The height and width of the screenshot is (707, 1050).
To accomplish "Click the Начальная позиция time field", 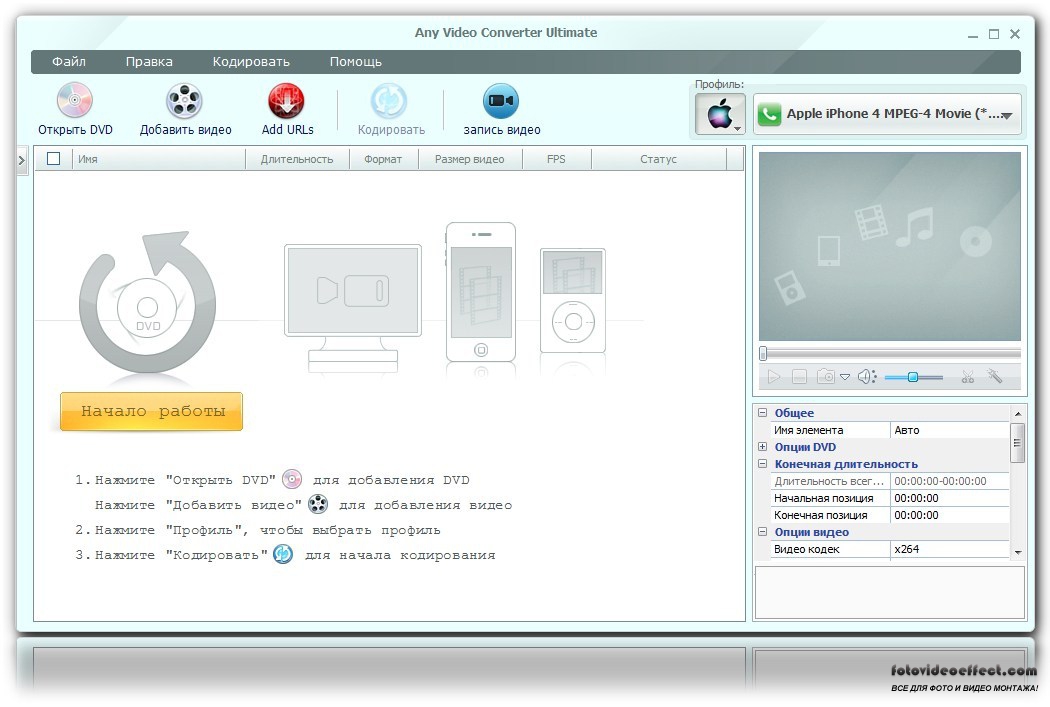I will (950, 498).
